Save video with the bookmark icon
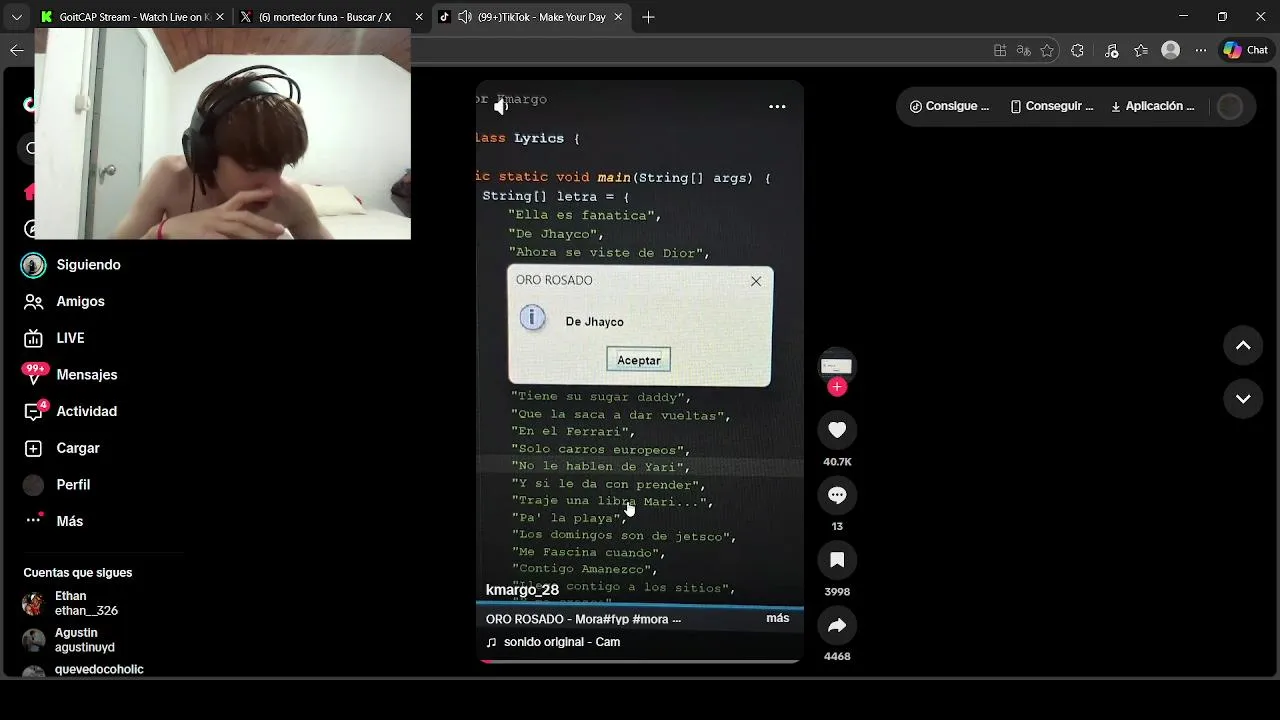Viewport: 1280px width, 720px height. [837, 560]
